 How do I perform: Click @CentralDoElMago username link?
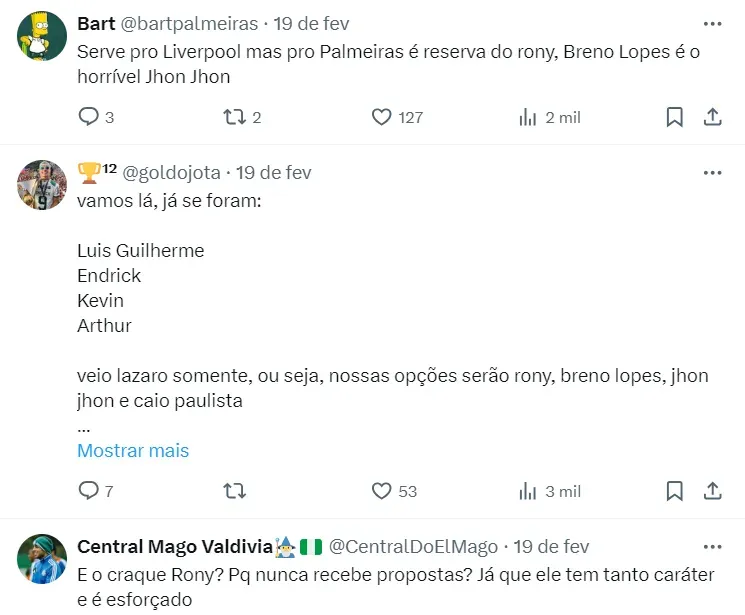413,547
